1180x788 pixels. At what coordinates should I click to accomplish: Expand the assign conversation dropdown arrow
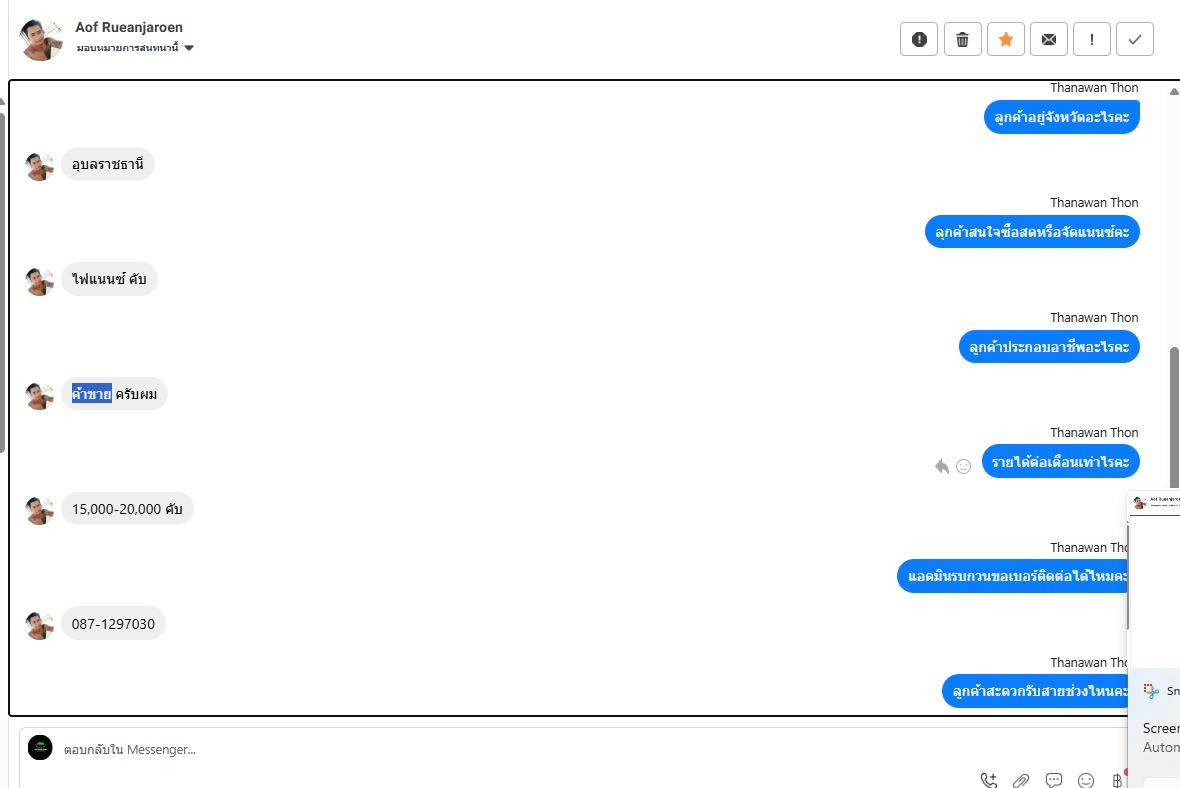coord(189,48)
